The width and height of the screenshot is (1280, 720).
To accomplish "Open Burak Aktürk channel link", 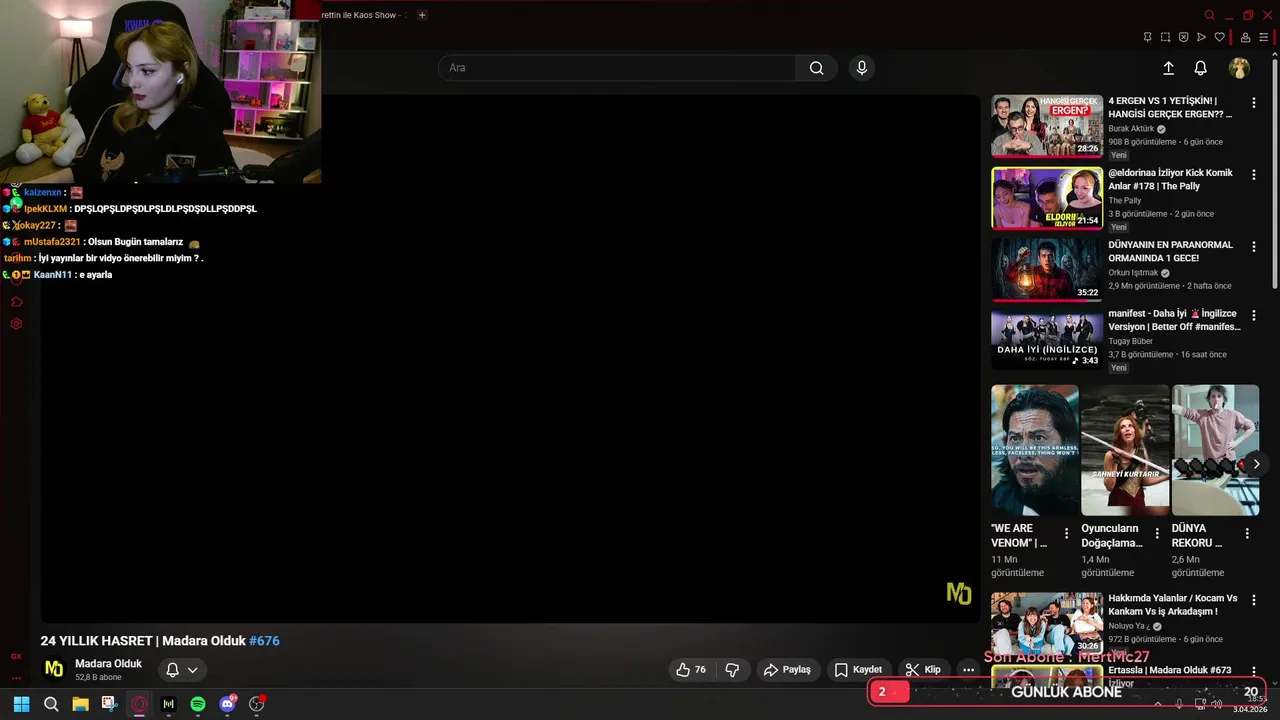I will [1131, 129].
